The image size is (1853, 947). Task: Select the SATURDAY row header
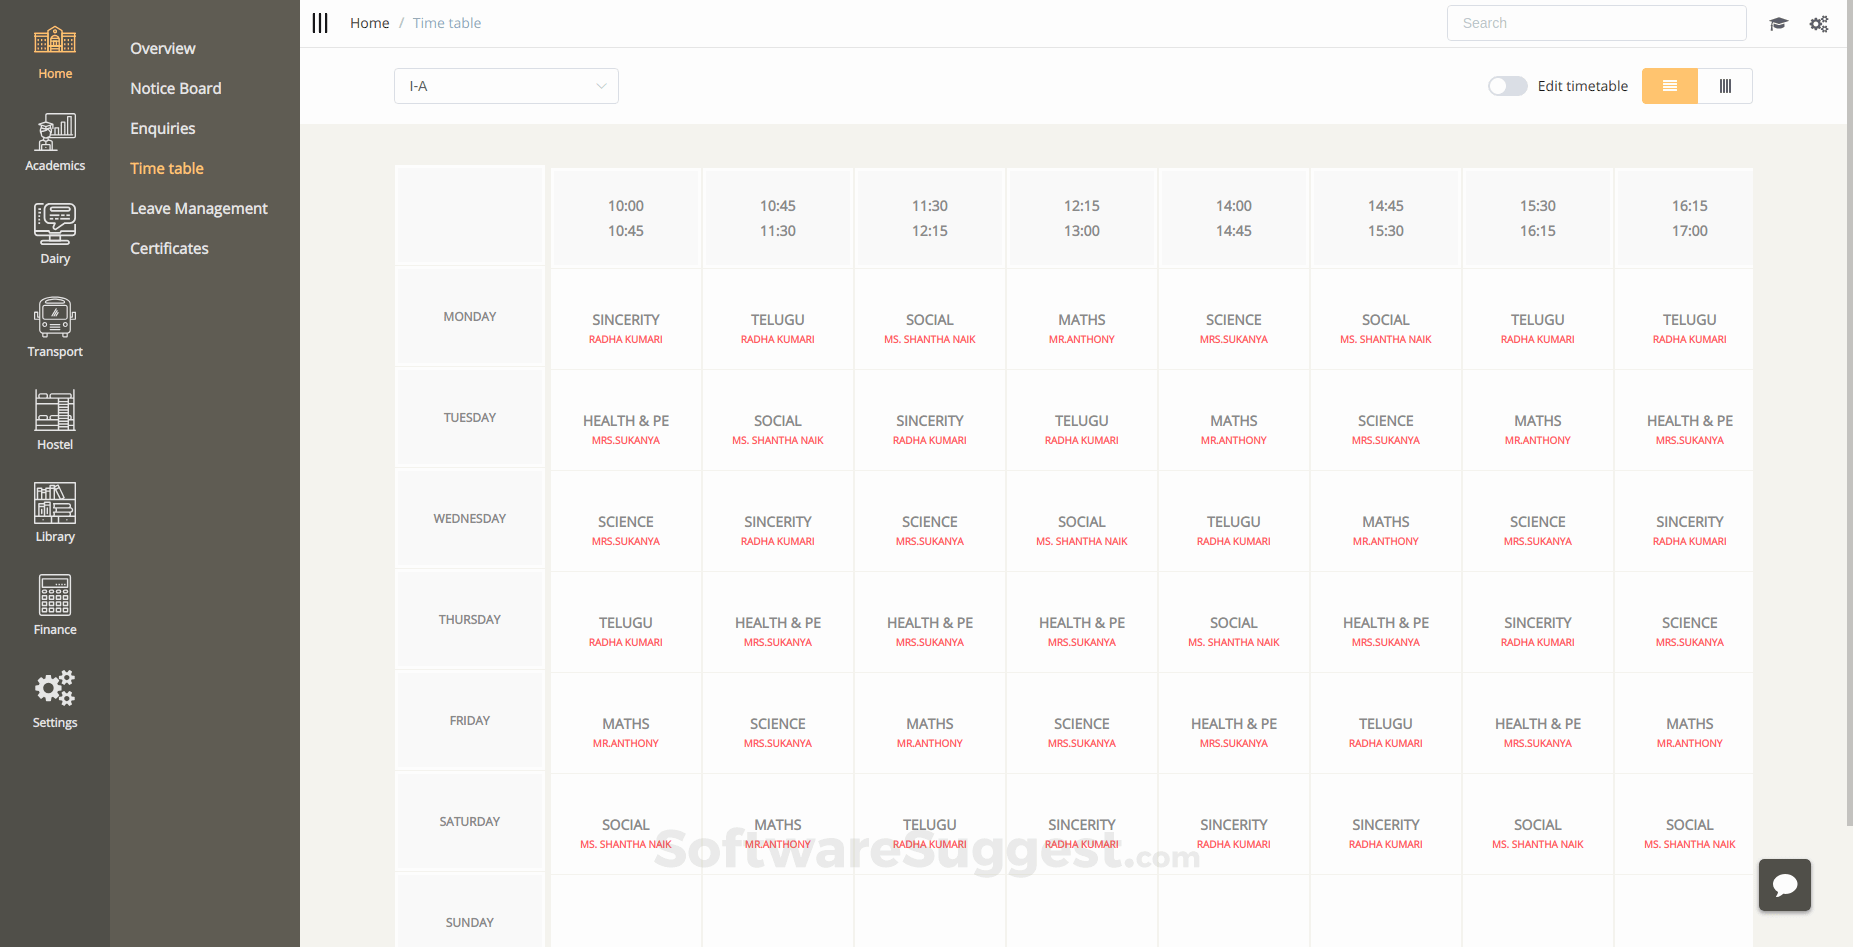pos(470,822)
